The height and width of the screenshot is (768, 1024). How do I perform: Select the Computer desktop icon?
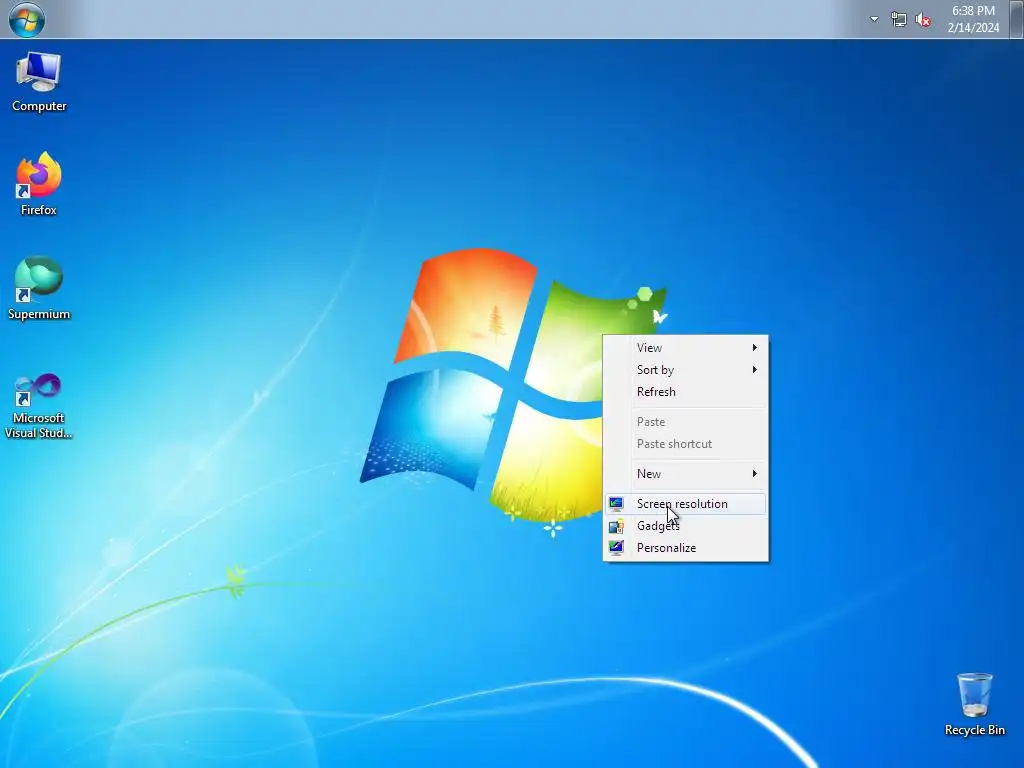click(x=39, y=82)
